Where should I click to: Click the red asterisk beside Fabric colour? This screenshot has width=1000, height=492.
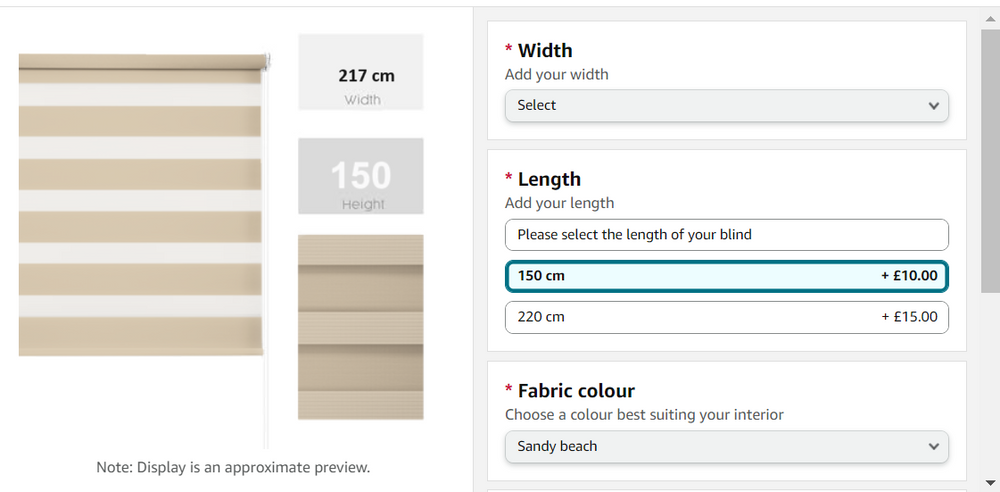pos(509,390)
